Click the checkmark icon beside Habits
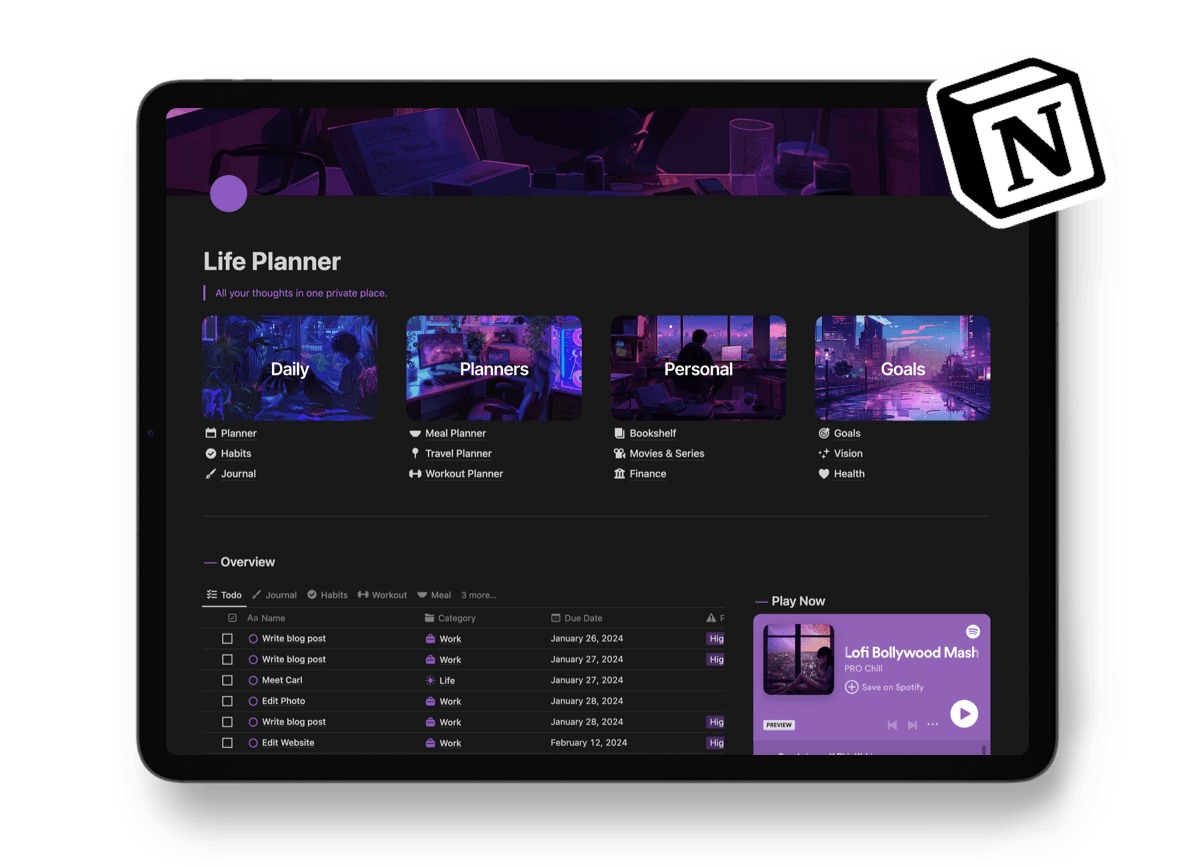1190x867 pixels. 211,453
